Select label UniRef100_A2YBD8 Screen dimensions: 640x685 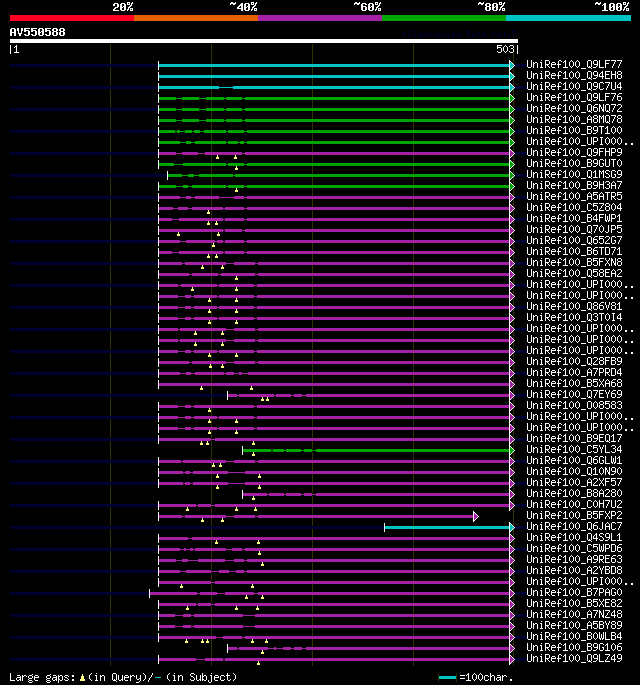point(574,571)
